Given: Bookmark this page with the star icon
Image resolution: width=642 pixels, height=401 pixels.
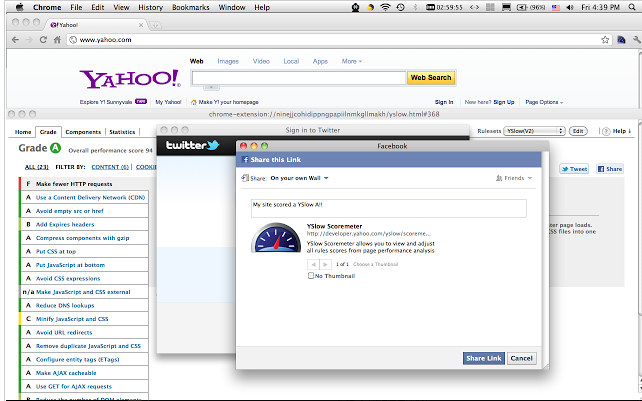Looking at the screenshot, I should [x=605, y=40].
